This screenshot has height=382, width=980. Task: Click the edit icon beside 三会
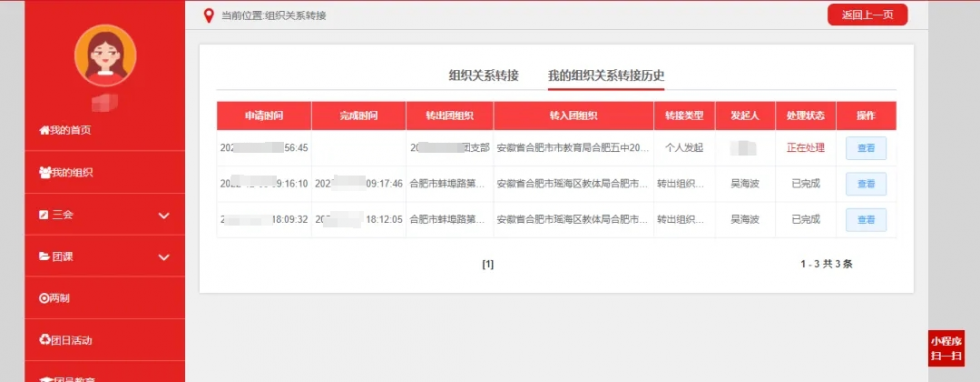(44, 214)
